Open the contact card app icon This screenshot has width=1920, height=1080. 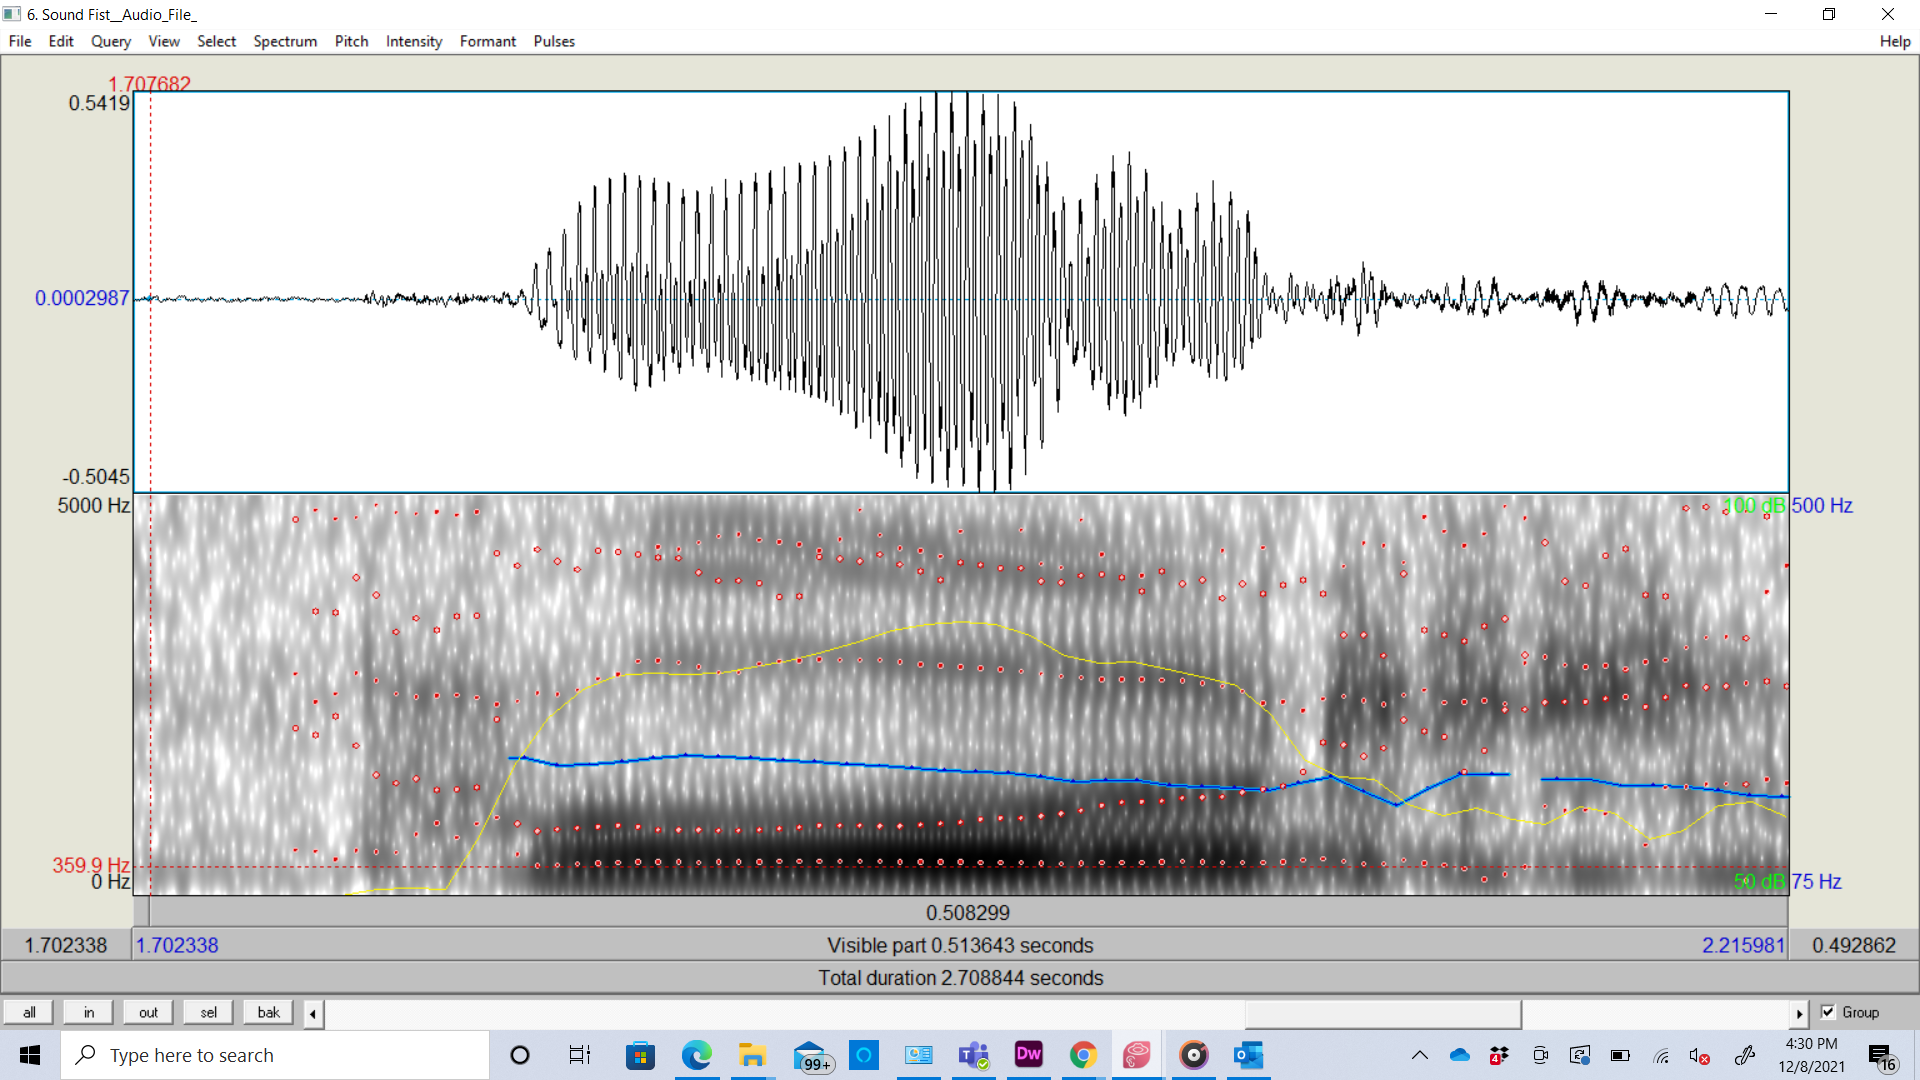[919, 1055]
